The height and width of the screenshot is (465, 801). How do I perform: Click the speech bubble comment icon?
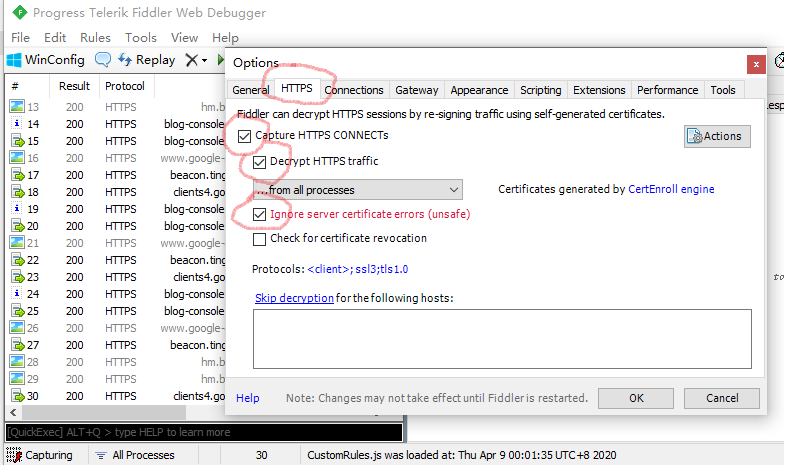pyautogui.click(x=103, y=60)
